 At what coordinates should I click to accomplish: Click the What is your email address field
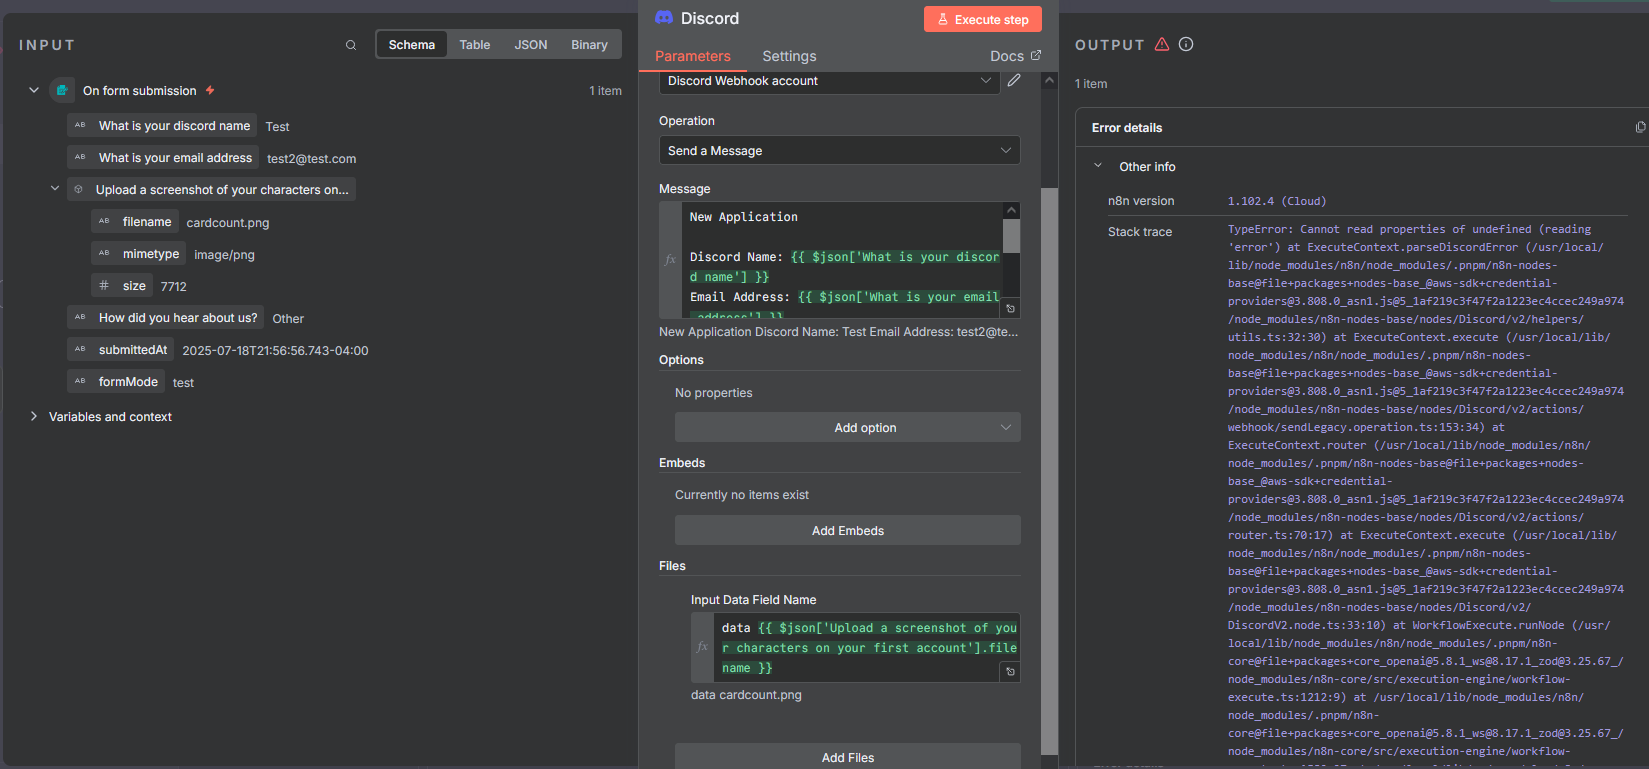[163, 158]
